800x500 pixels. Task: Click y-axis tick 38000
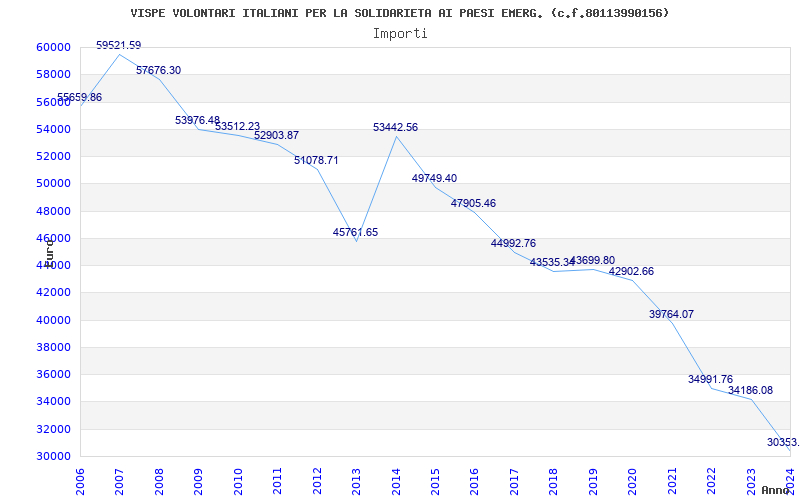click(x=53, y=347)
